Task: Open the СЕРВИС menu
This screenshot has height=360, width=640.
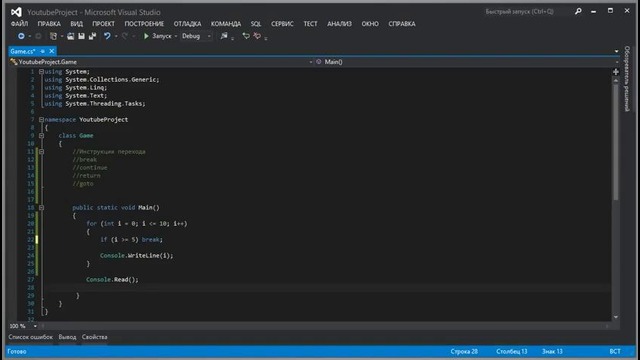Action: 282,24
